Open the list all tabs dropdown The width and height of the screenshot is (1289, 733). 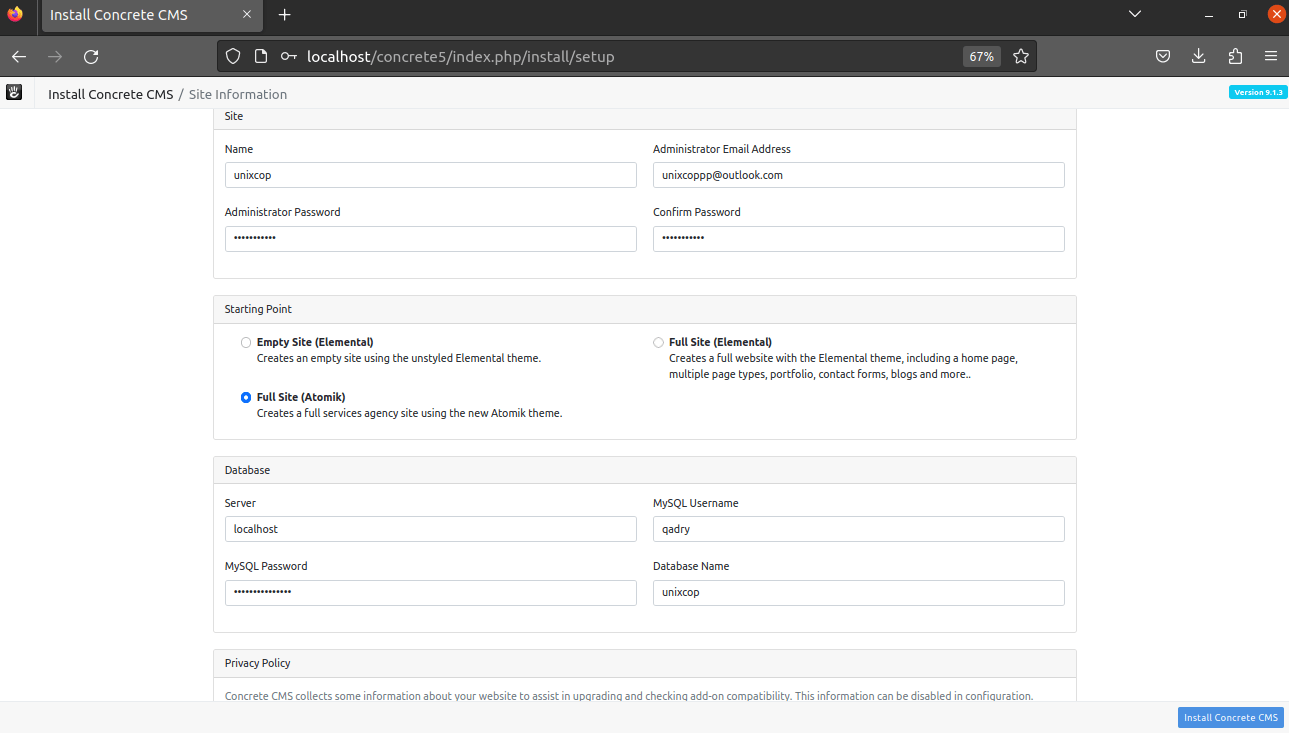click(x=1134, y=14)
